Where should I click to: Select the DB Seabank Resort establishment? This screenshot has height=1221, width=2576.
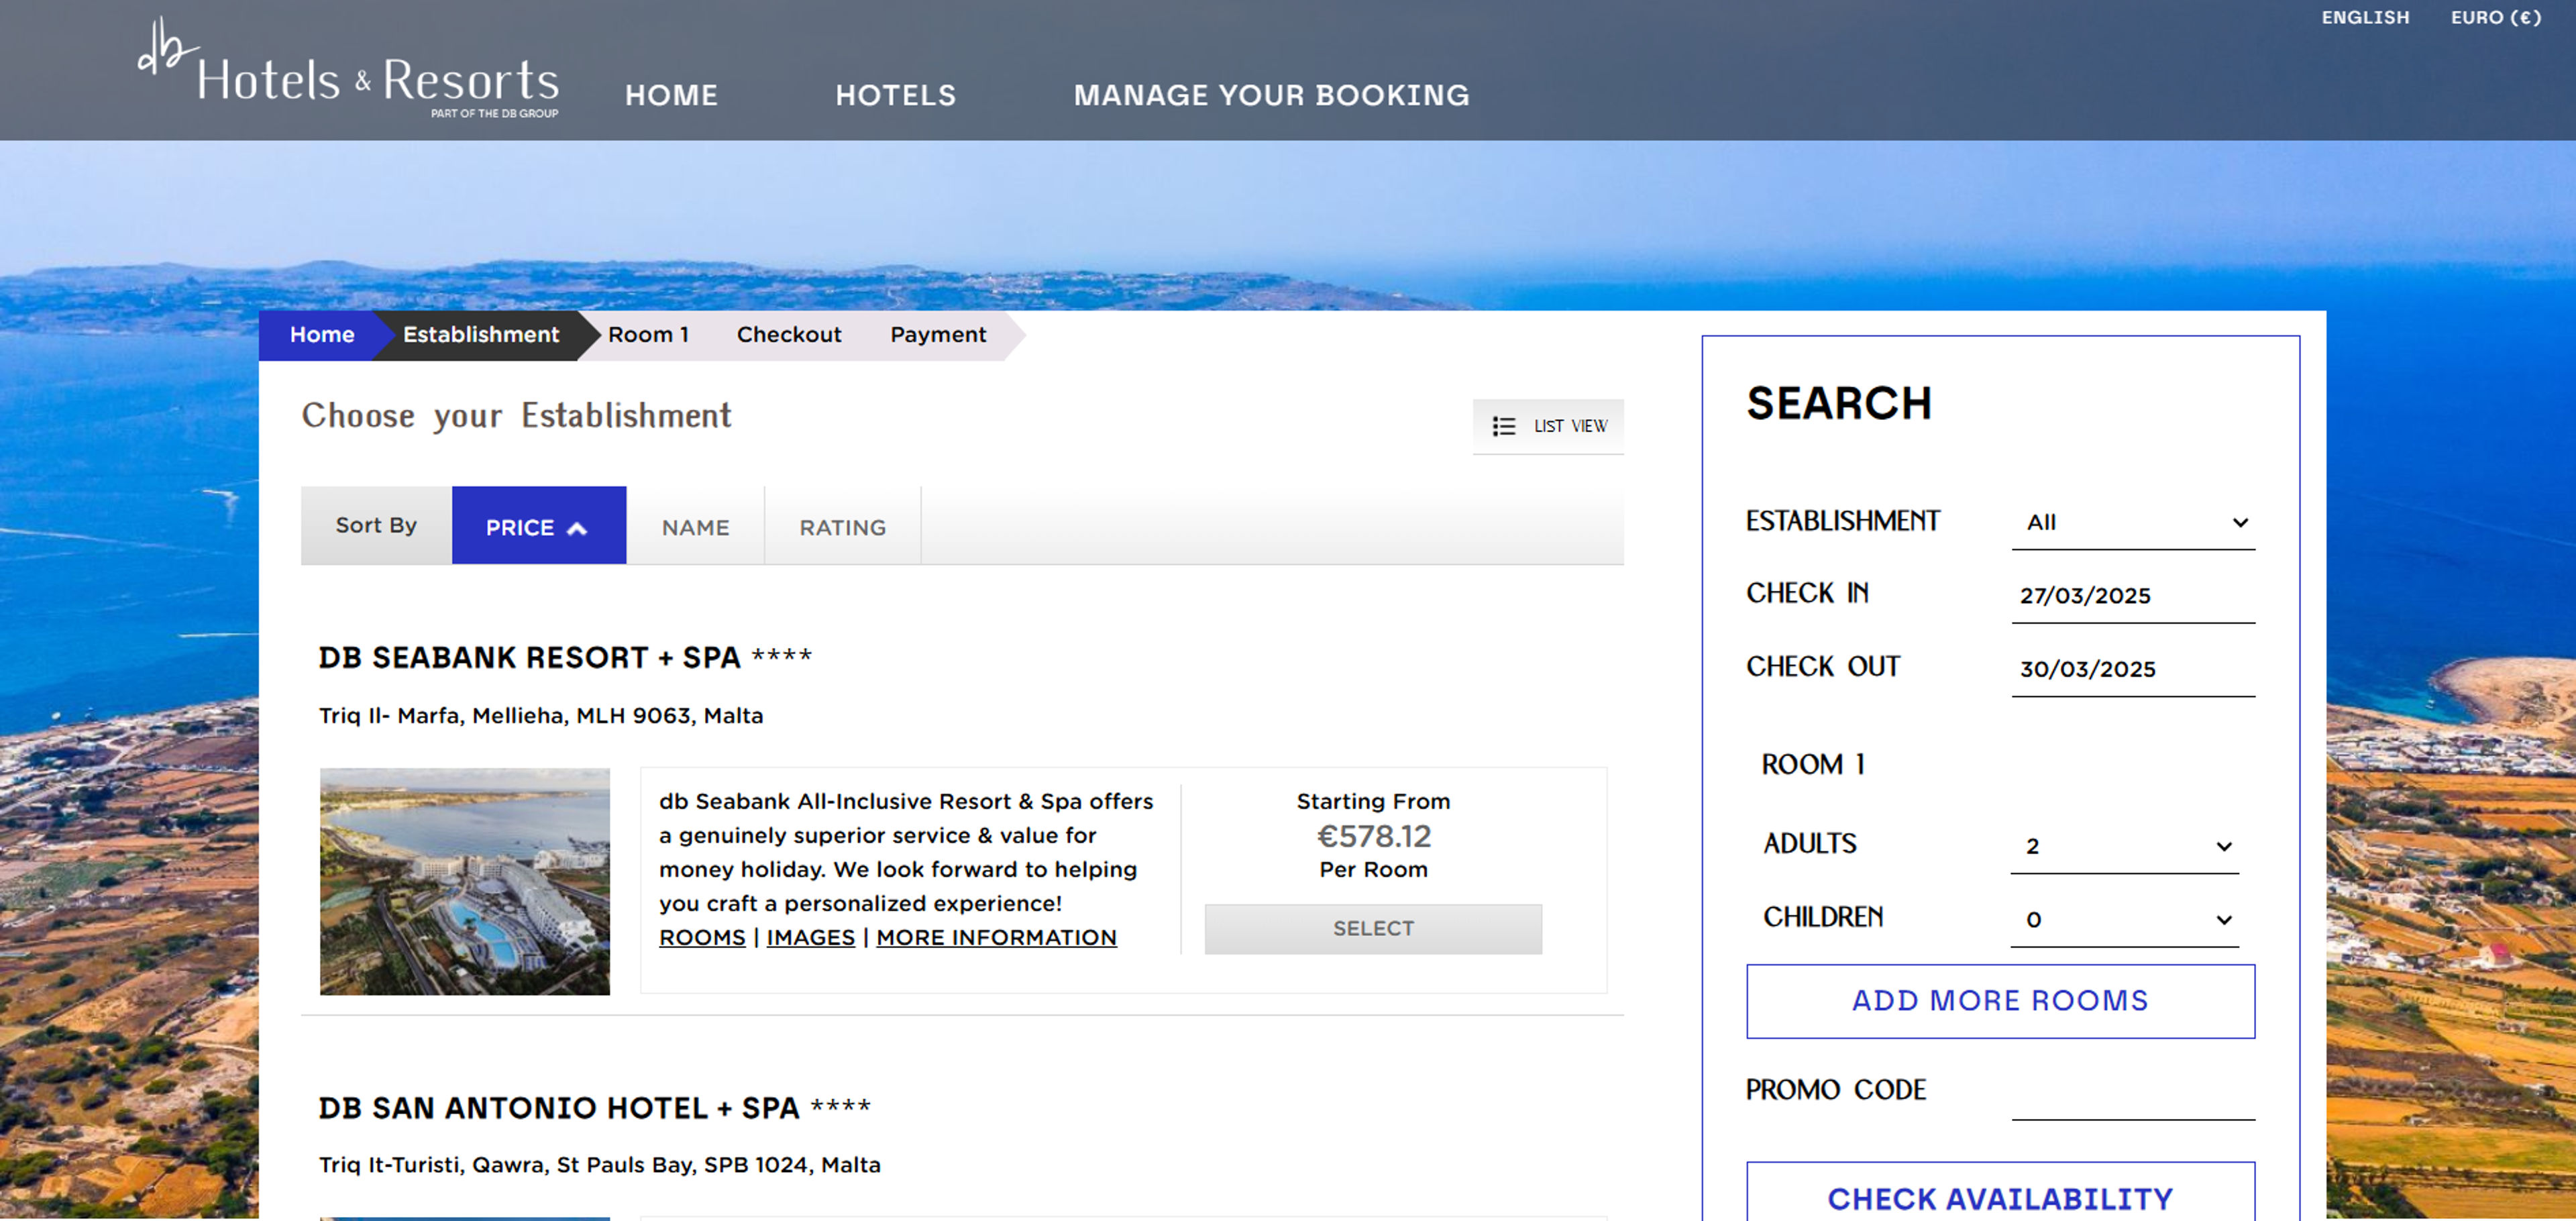pos(1372,929)
